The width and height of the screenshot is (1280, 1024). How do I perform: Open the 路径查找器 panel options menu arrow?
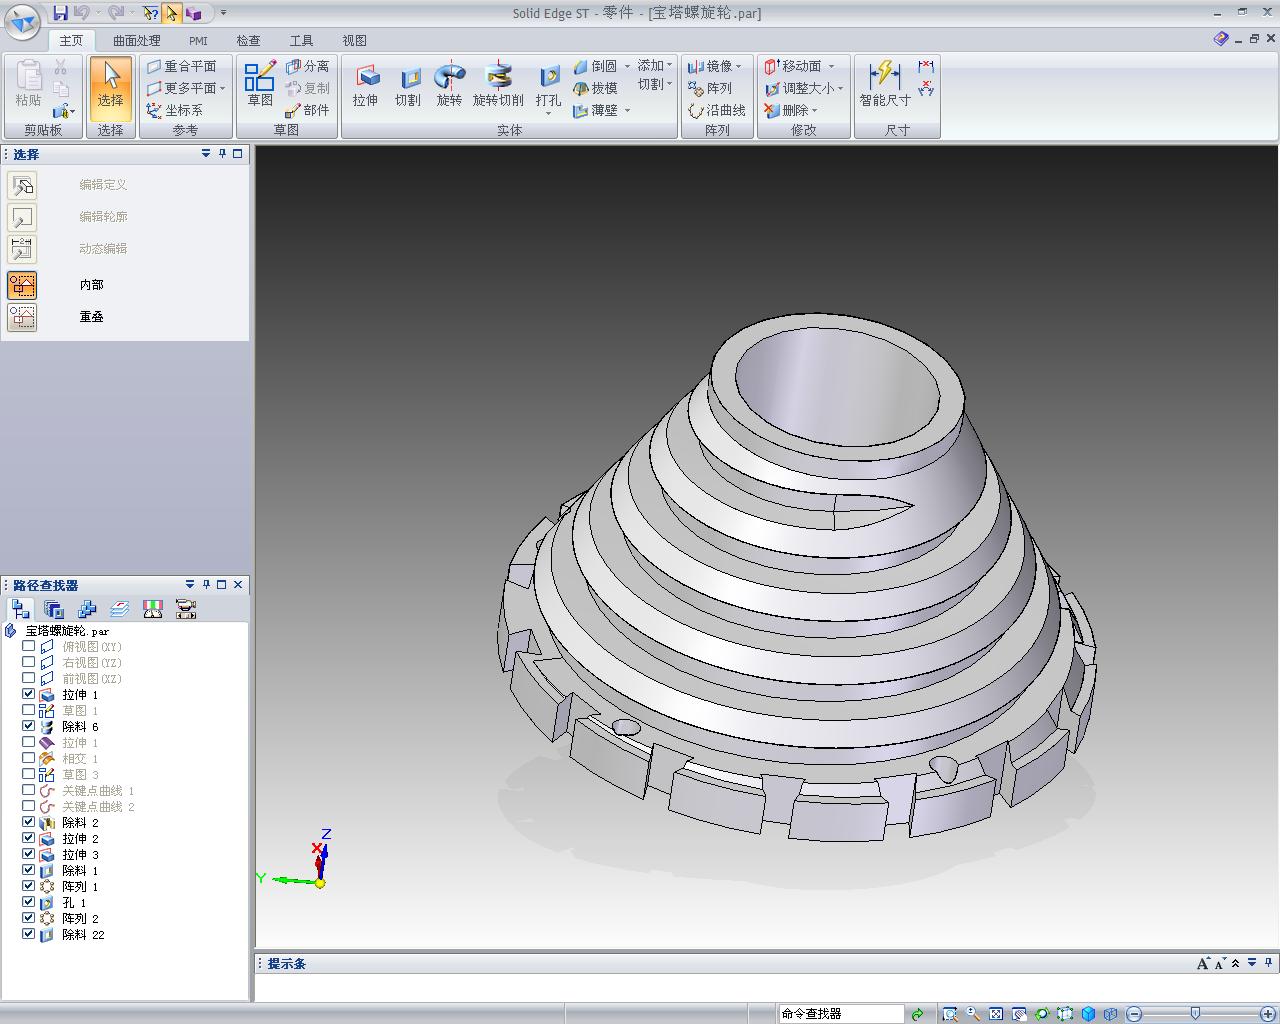coord(190,585)
